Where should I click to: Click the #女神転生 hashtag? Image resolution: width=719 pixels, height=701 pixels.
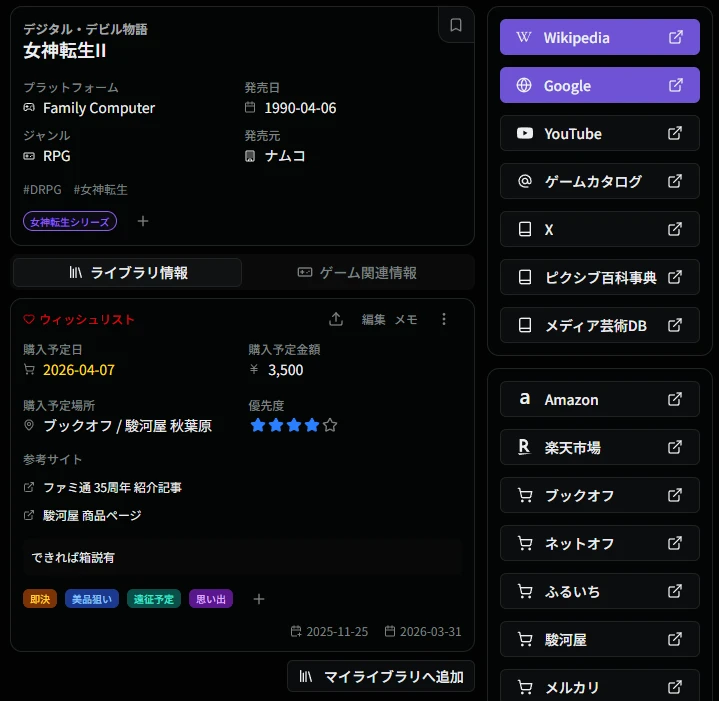point(100,190)
